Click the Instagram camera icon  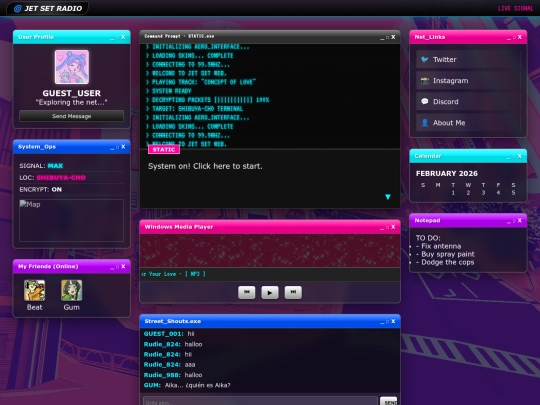(425, 81)
